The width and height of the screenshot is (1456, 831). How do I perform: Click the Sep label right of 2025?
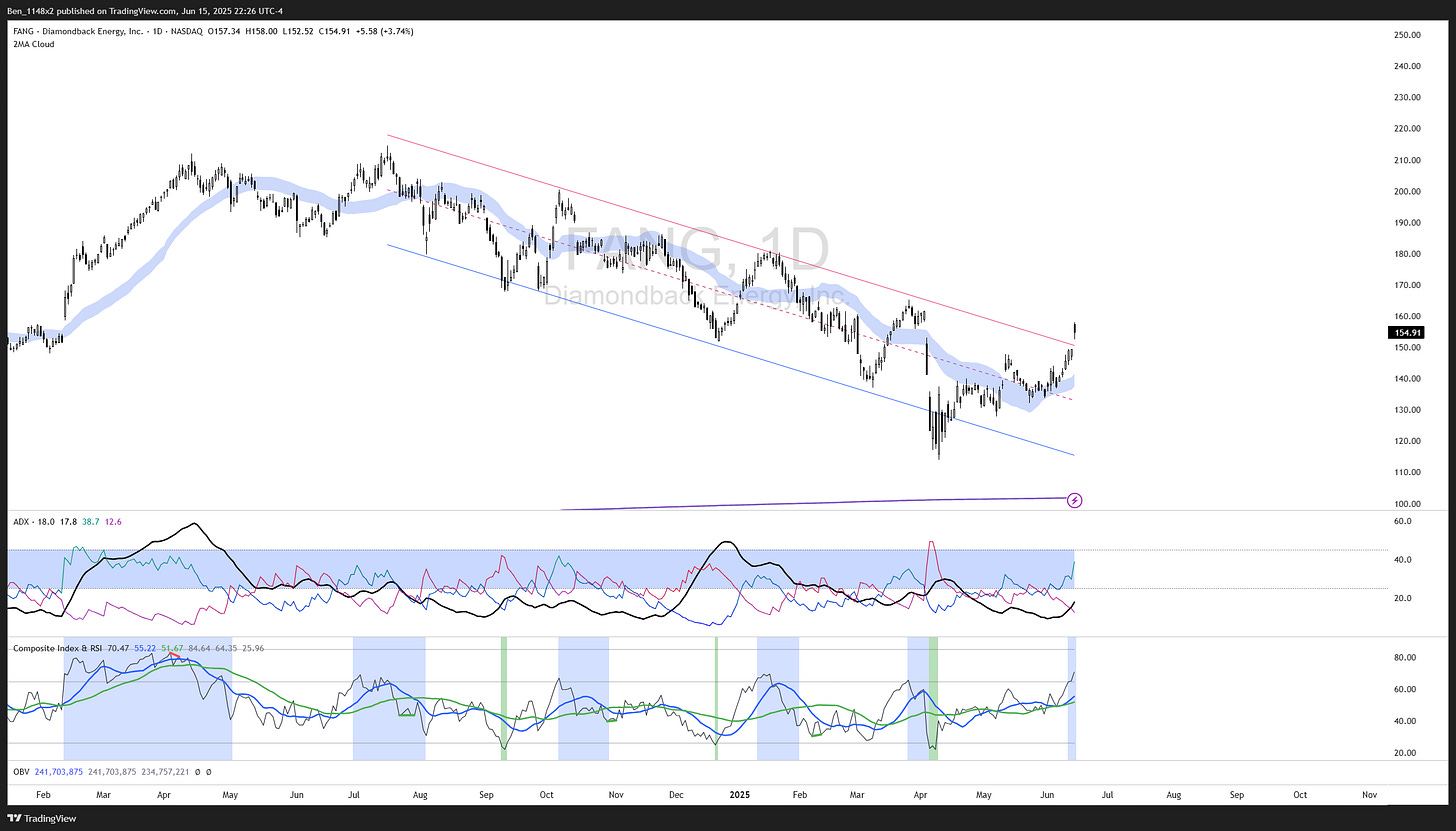click(1237, 794)
